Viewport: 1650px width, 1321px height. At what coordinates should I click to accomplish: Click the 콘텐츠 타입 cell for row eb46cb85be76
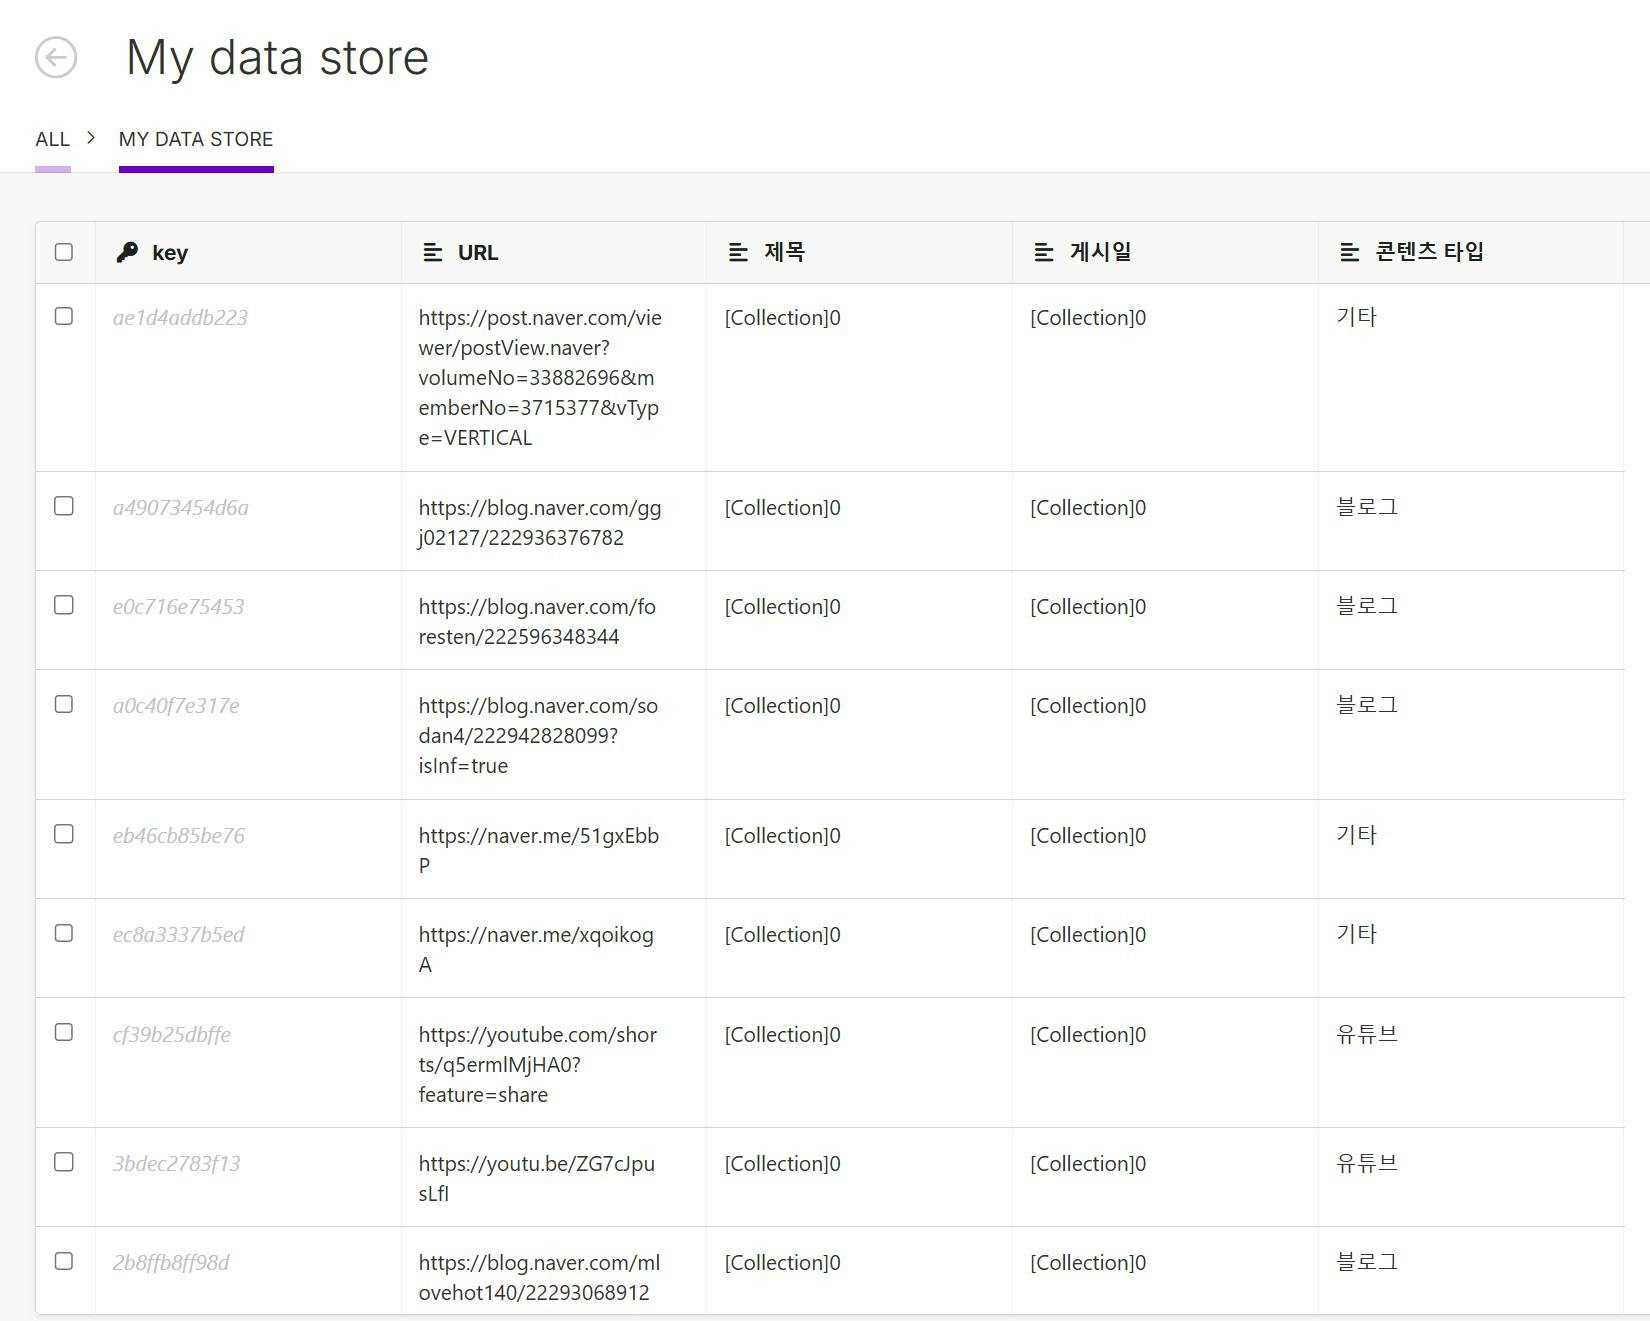[x=1357, y=835]
